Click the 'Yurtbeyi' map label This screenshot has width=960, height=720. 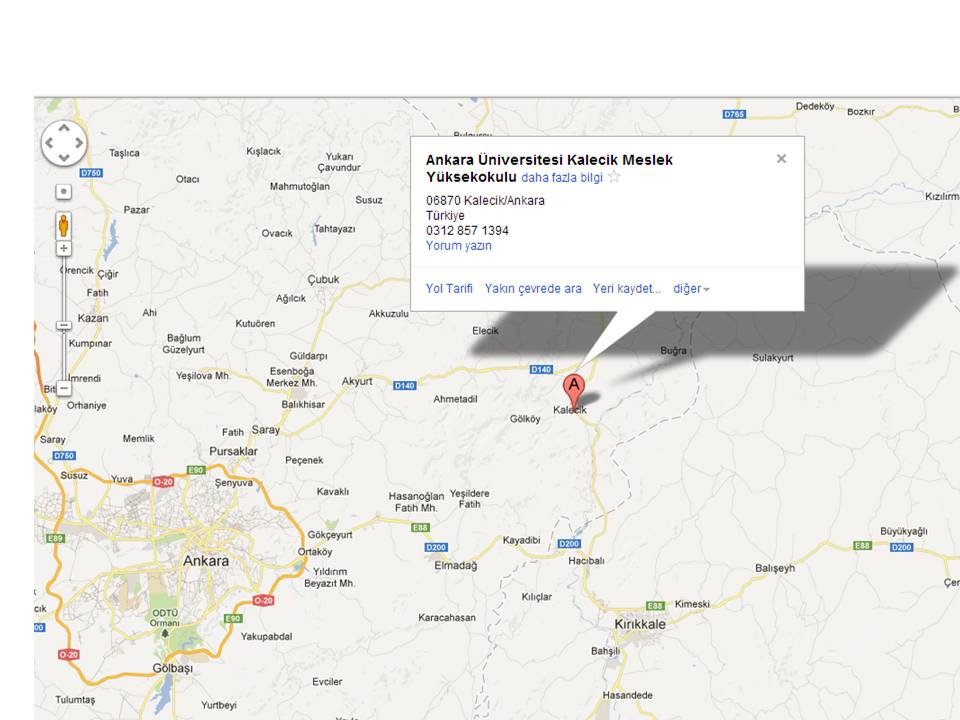click(x=219, y=705)
